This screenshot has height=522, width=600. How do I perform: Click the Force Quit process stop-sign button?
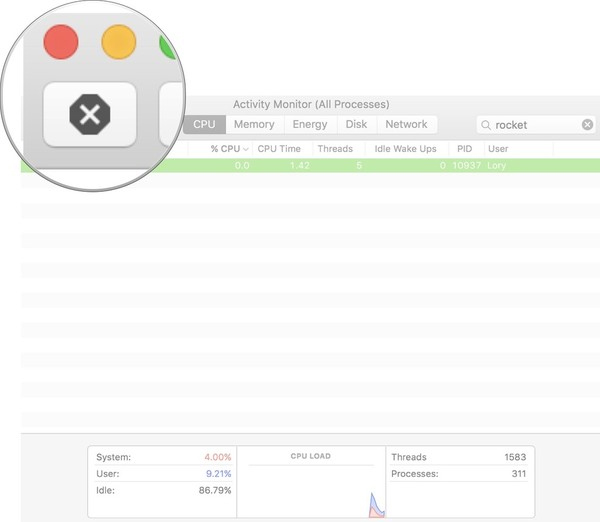coord(89,115)
